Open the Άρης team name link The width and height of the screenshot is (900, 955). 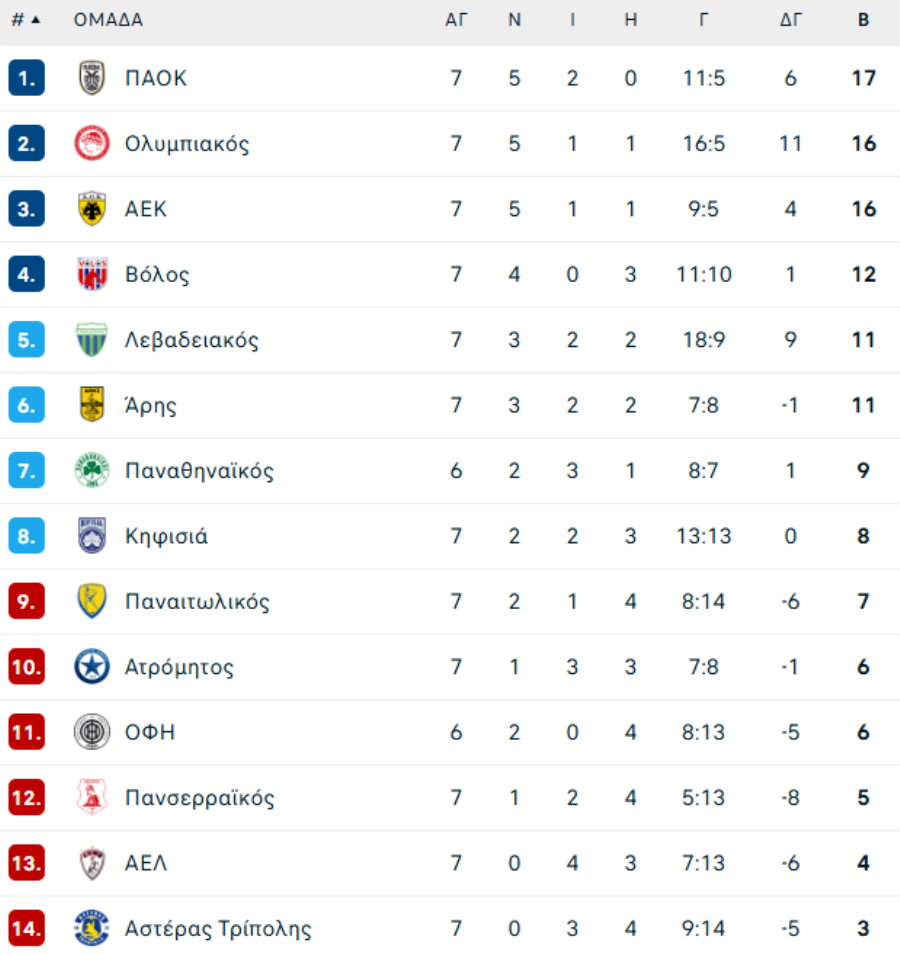click(x=151, y=405)
